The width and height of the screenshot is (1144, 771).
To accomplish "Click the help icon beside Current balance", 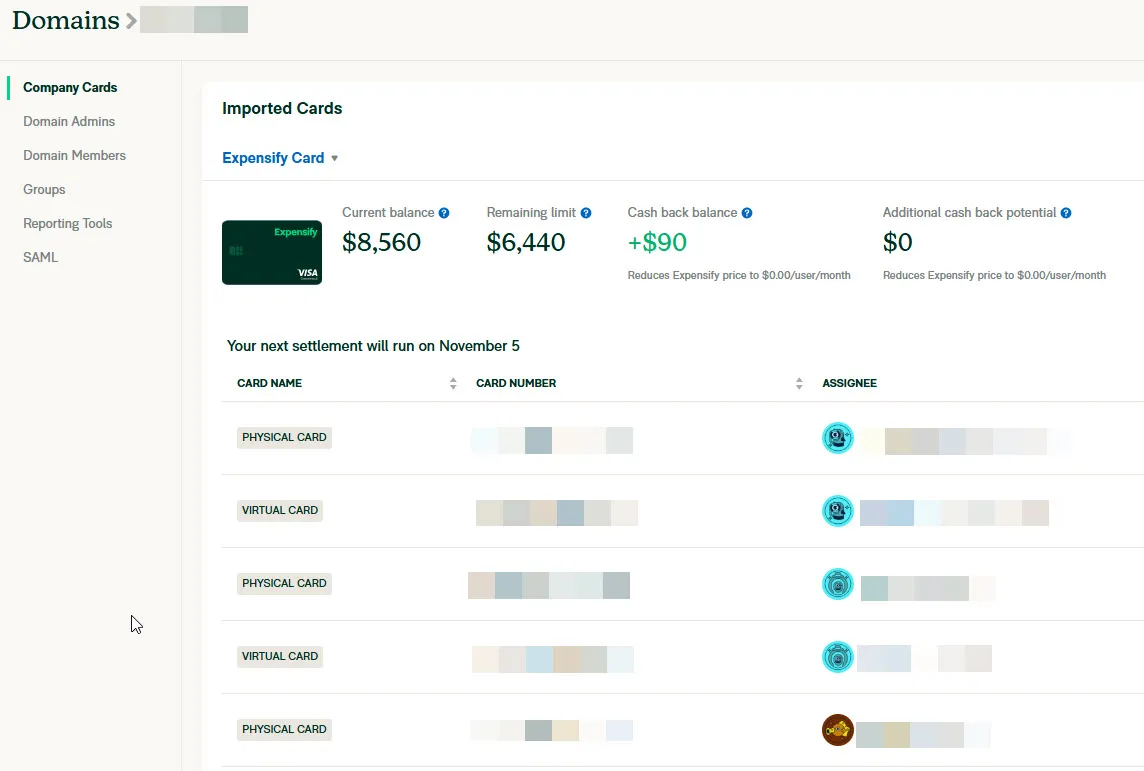I will (x=444, y=213).
